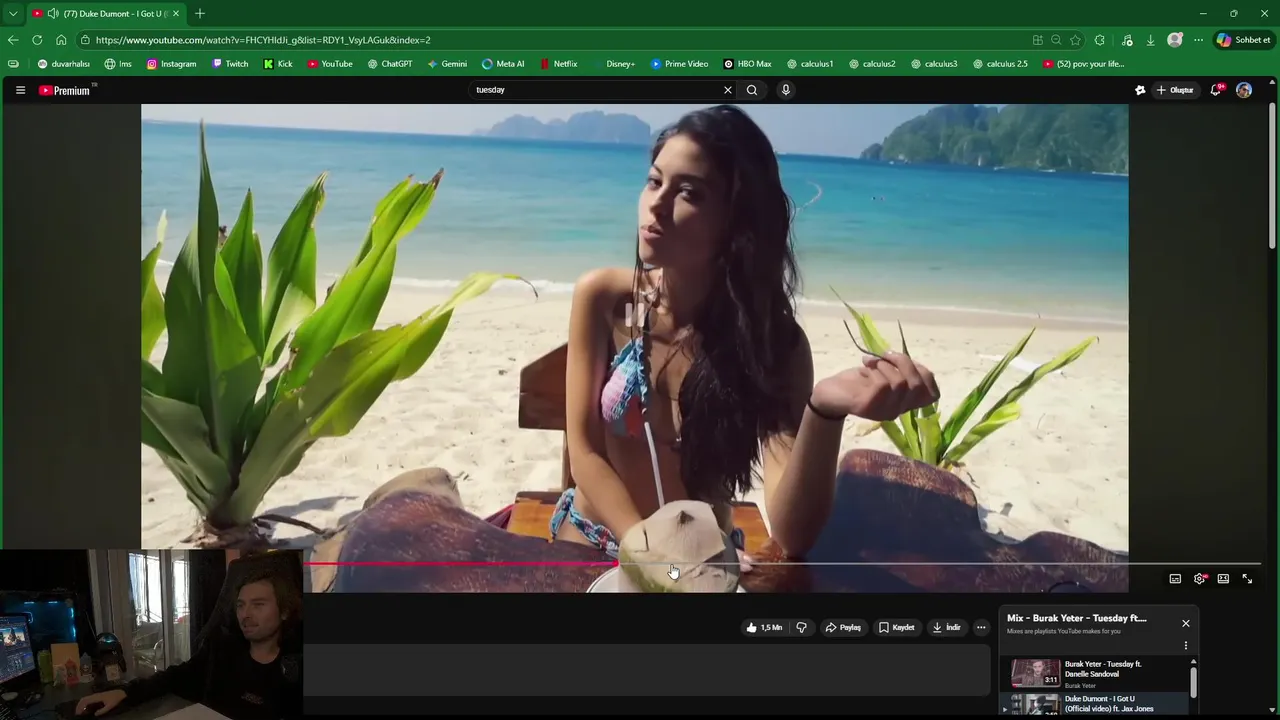Click the pause overlay on the video

tap(635, 313)
